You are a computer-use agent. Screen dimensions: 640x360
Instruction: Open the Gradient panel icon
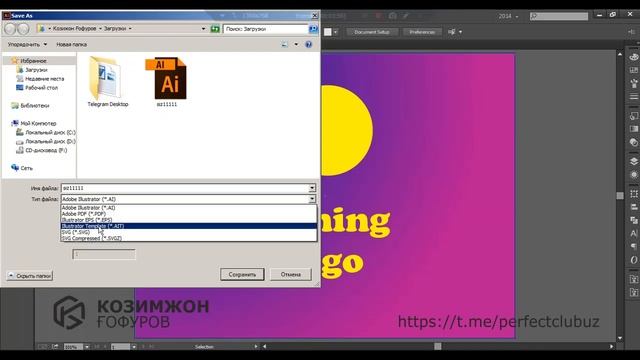pos(633,129)
